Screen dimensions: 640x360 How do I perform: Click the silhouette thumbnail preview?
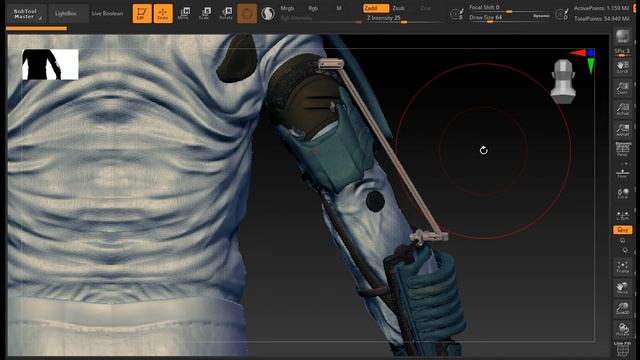(50, 64)
